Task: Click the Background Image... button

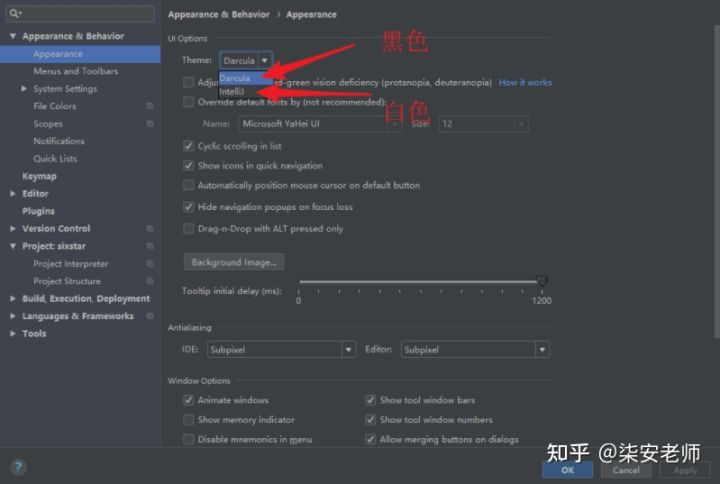Action: [x=235, y=262]
